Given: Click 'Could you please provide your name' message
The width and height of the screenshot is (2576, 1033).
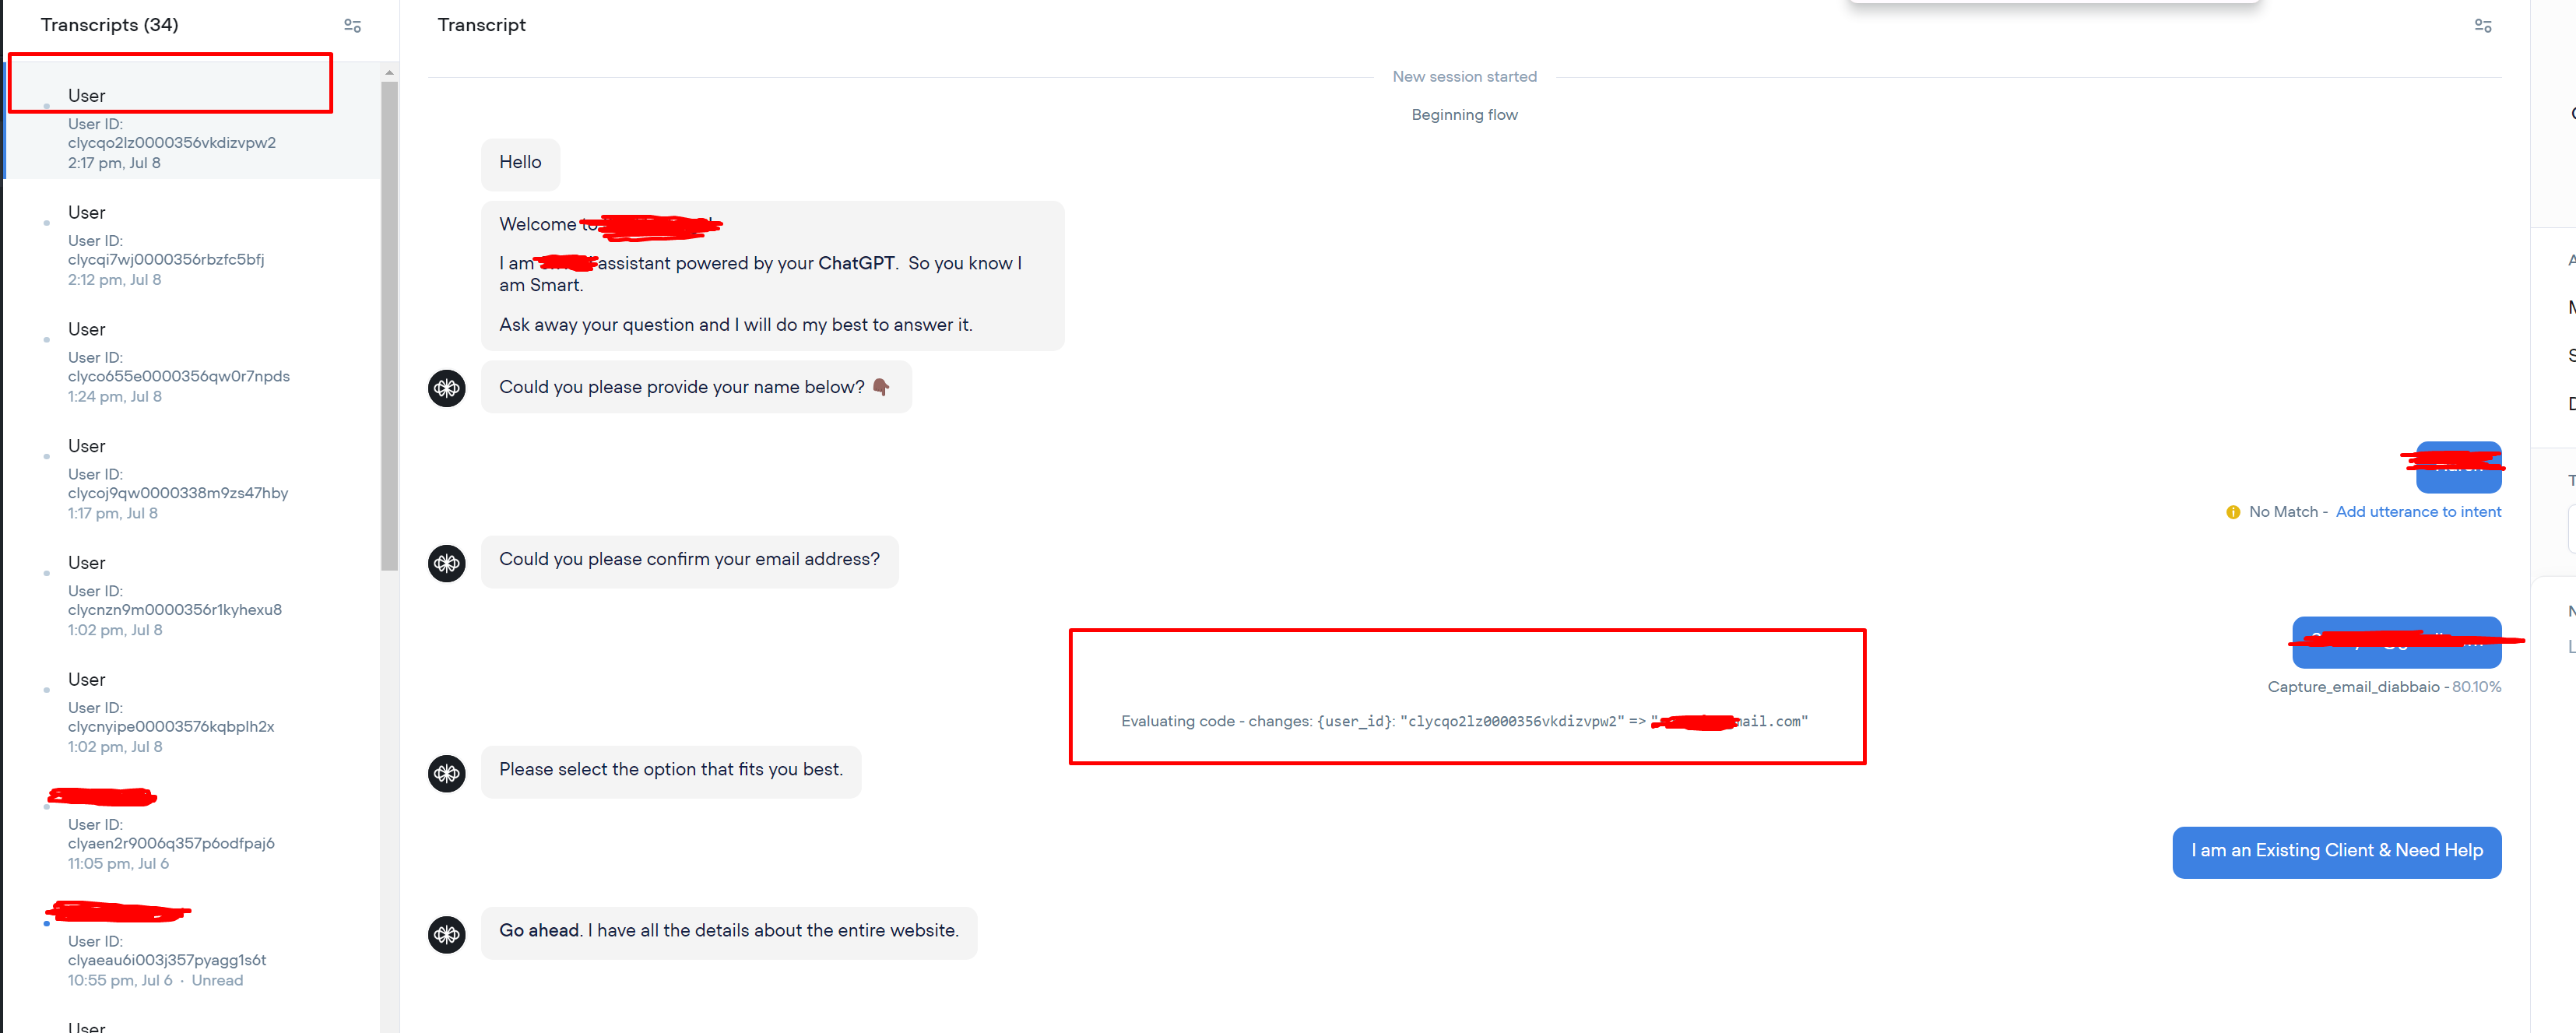Looking at the screenshot, I should pyautogui.click(x=696, y=387).
